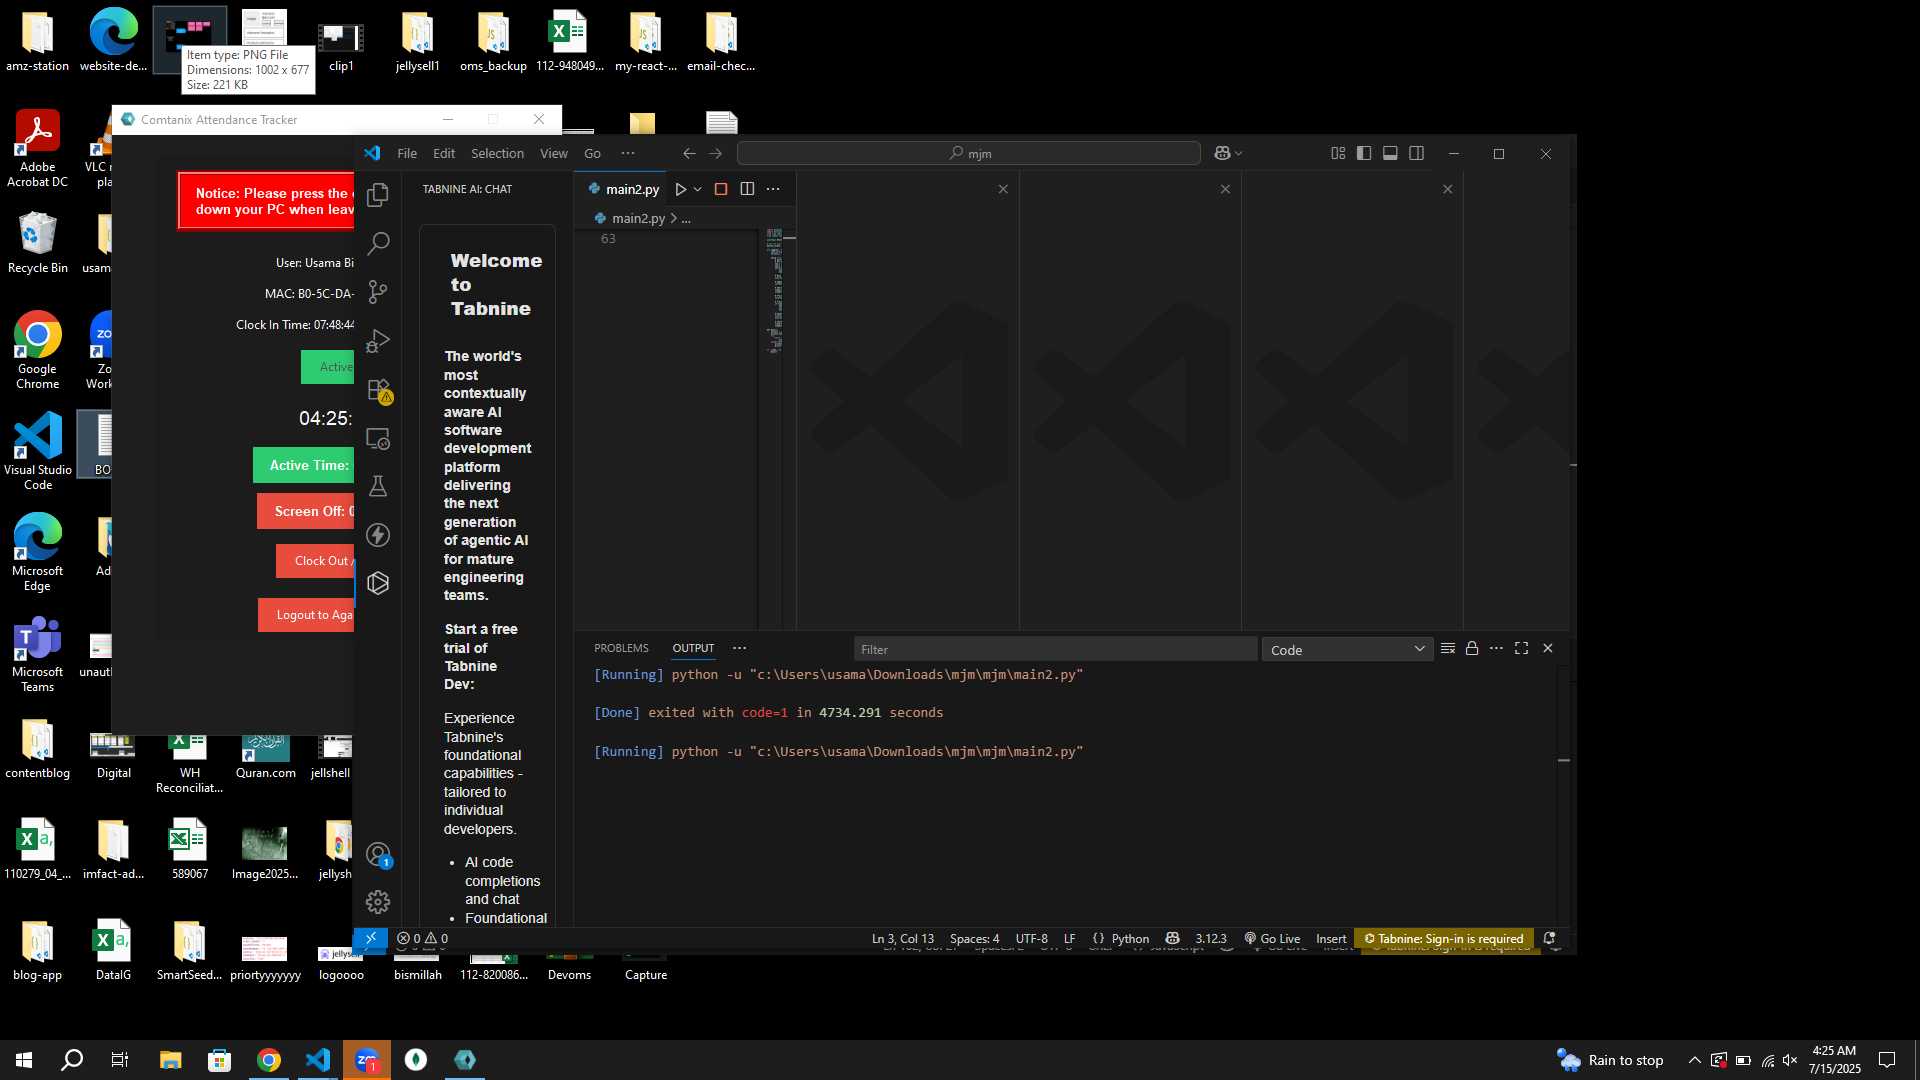Open the Manage gear in VS Code
The image size is (1920, 1080).
378,902
